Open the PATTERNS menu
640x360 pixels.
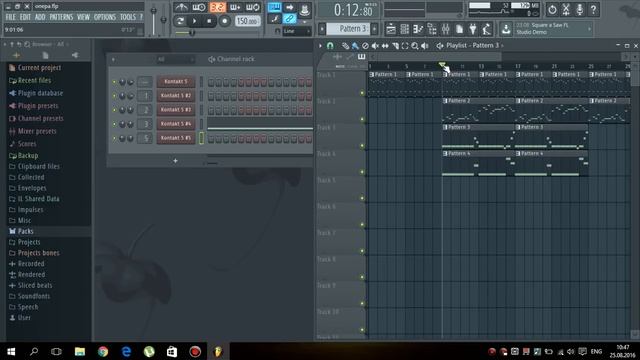[x=61, y=17]
